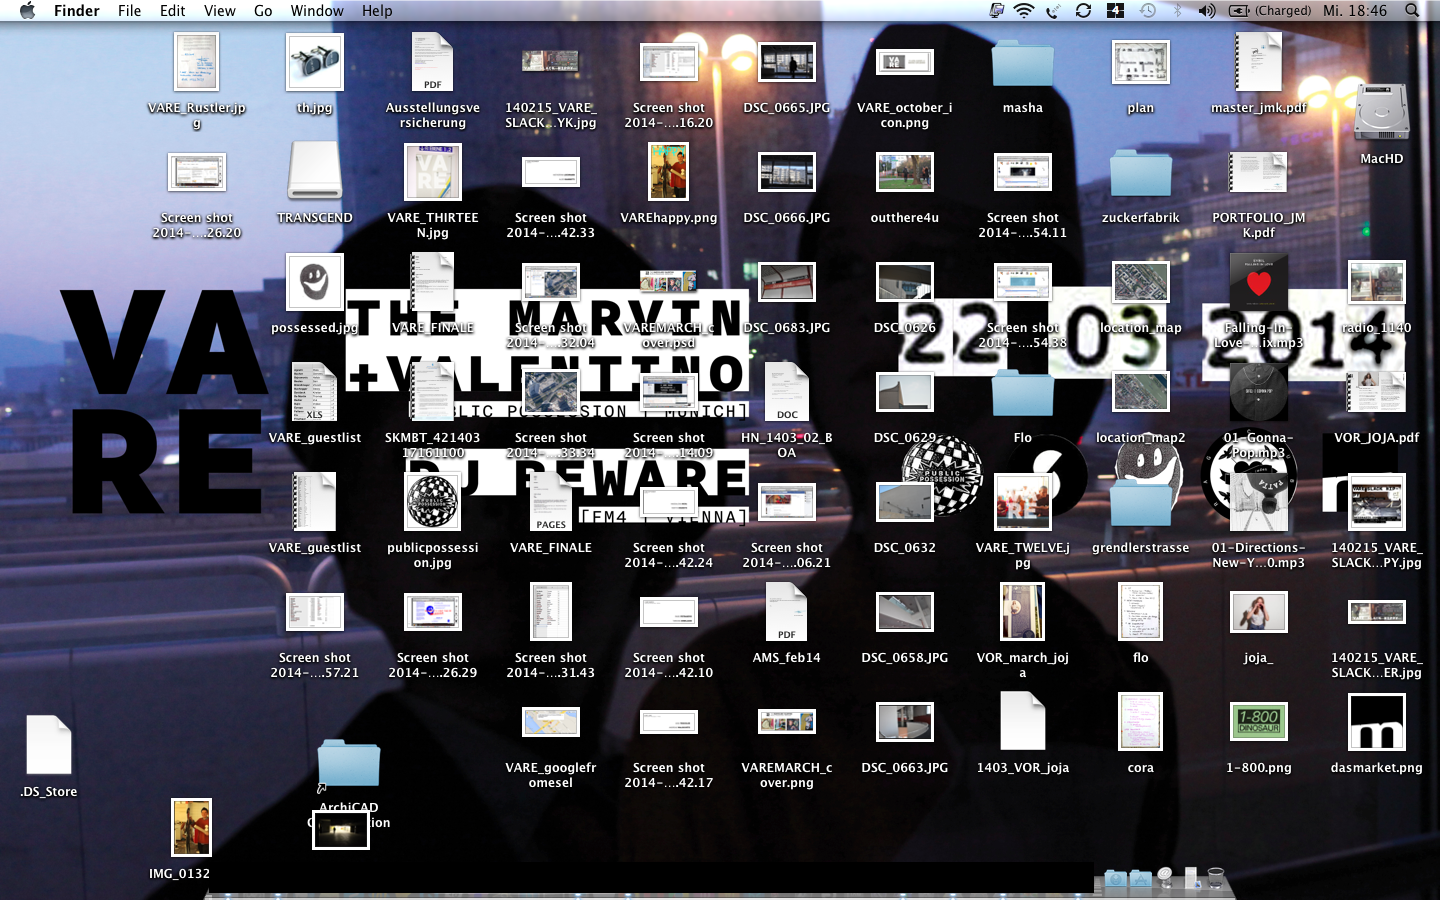The image size is (1440, 900).
Task: Click the clock showing Mi. 18:46
Action: point(1354,11)
